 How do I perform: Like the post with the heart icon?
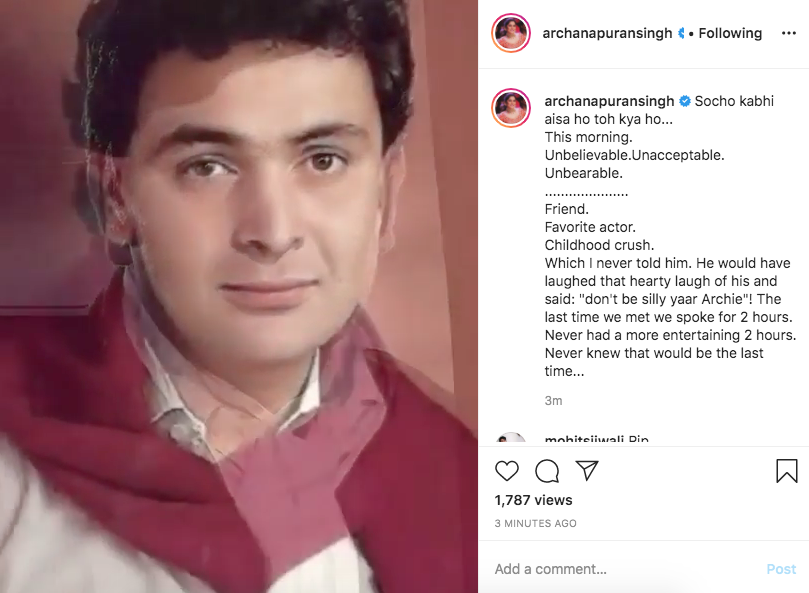click(507, 470)
